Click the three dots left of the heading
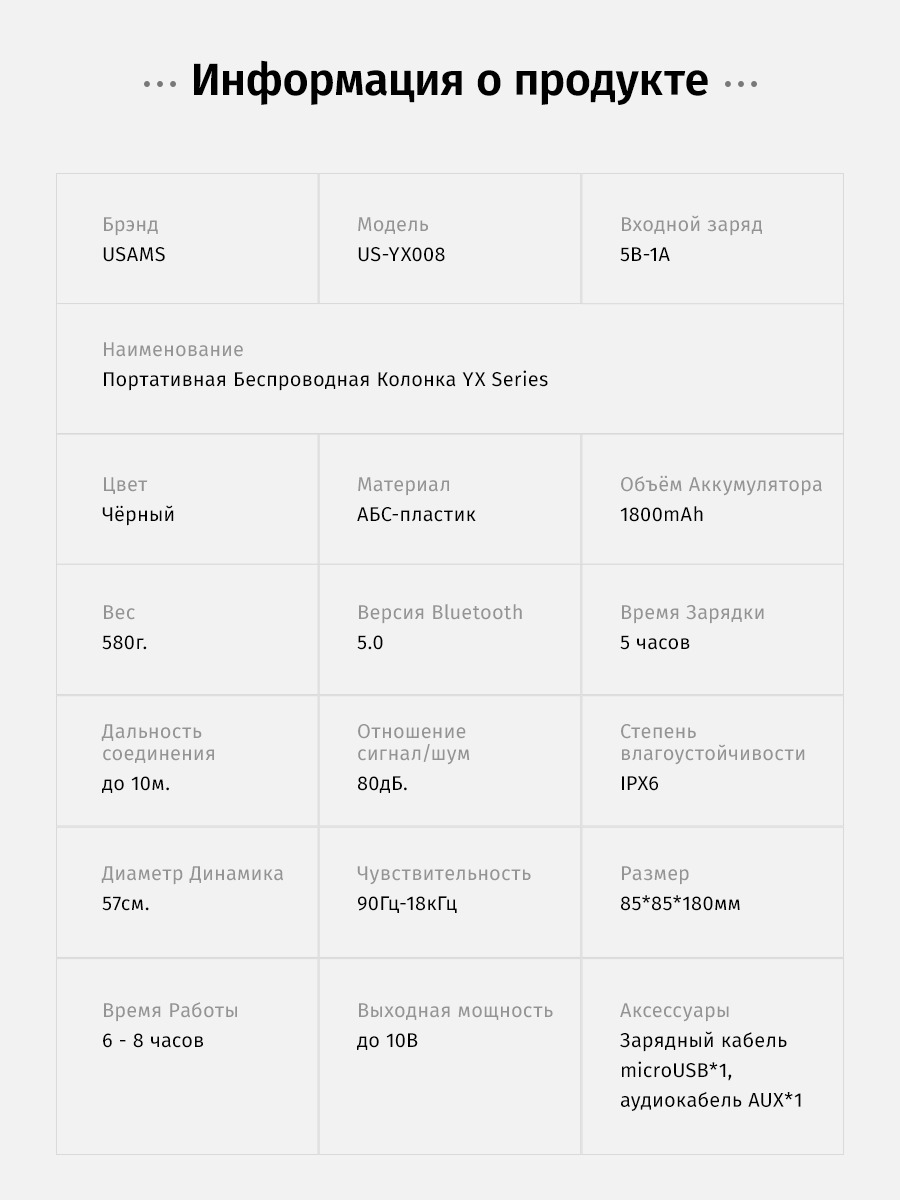 point(160,84)
